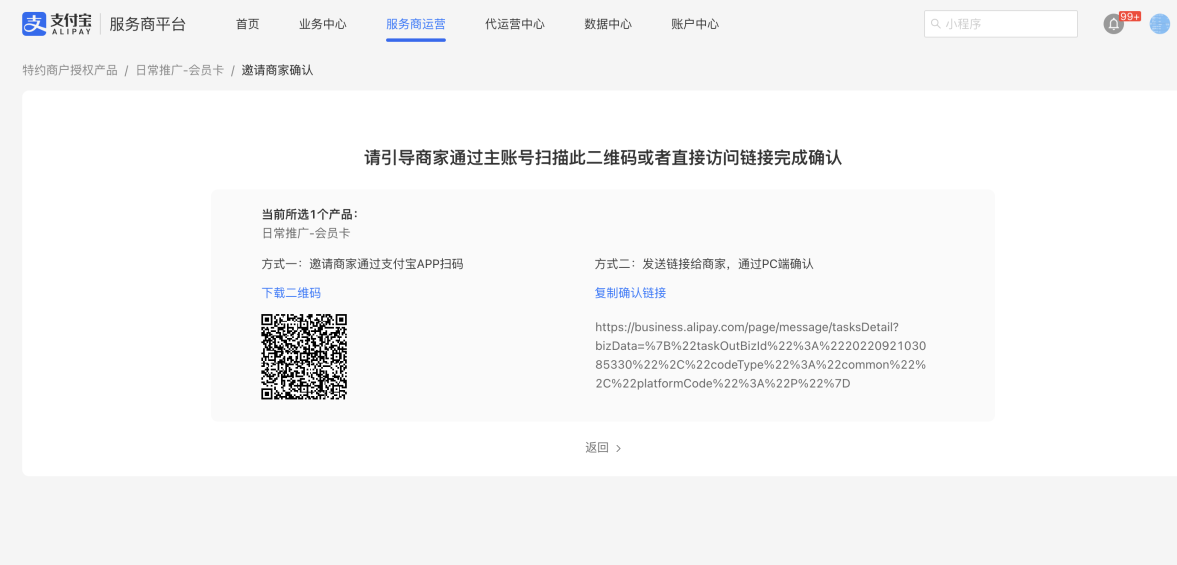Click the QR code image
The height and width of the screenshot is (565, 1177).
(304, 356)
